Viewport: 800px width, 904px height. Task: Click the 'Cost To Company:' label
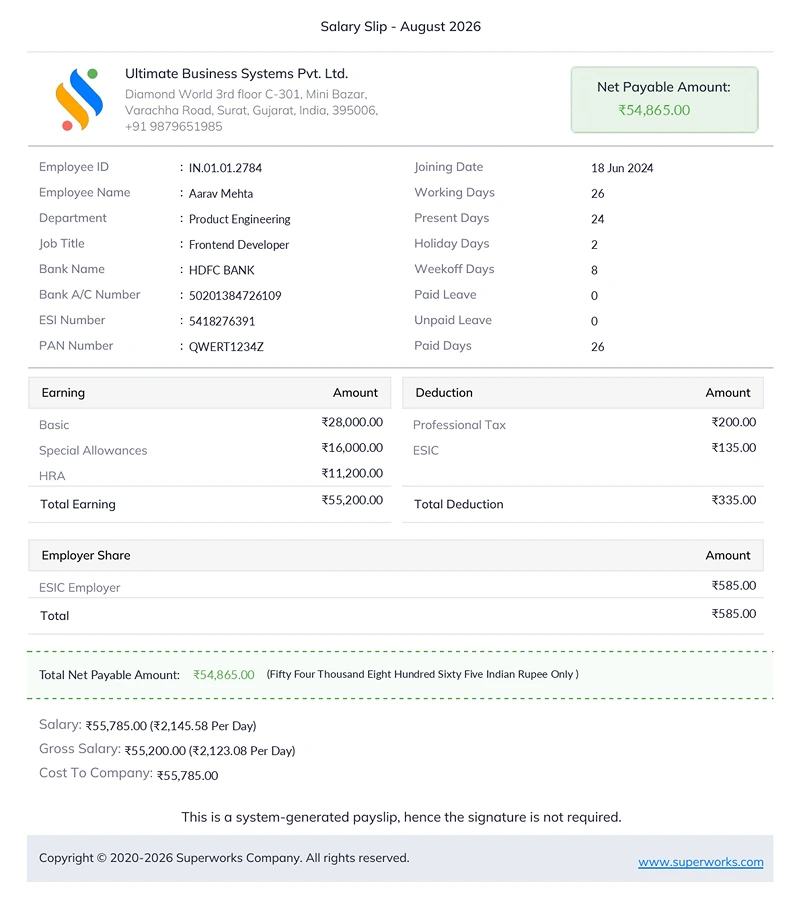pos(96,773)
